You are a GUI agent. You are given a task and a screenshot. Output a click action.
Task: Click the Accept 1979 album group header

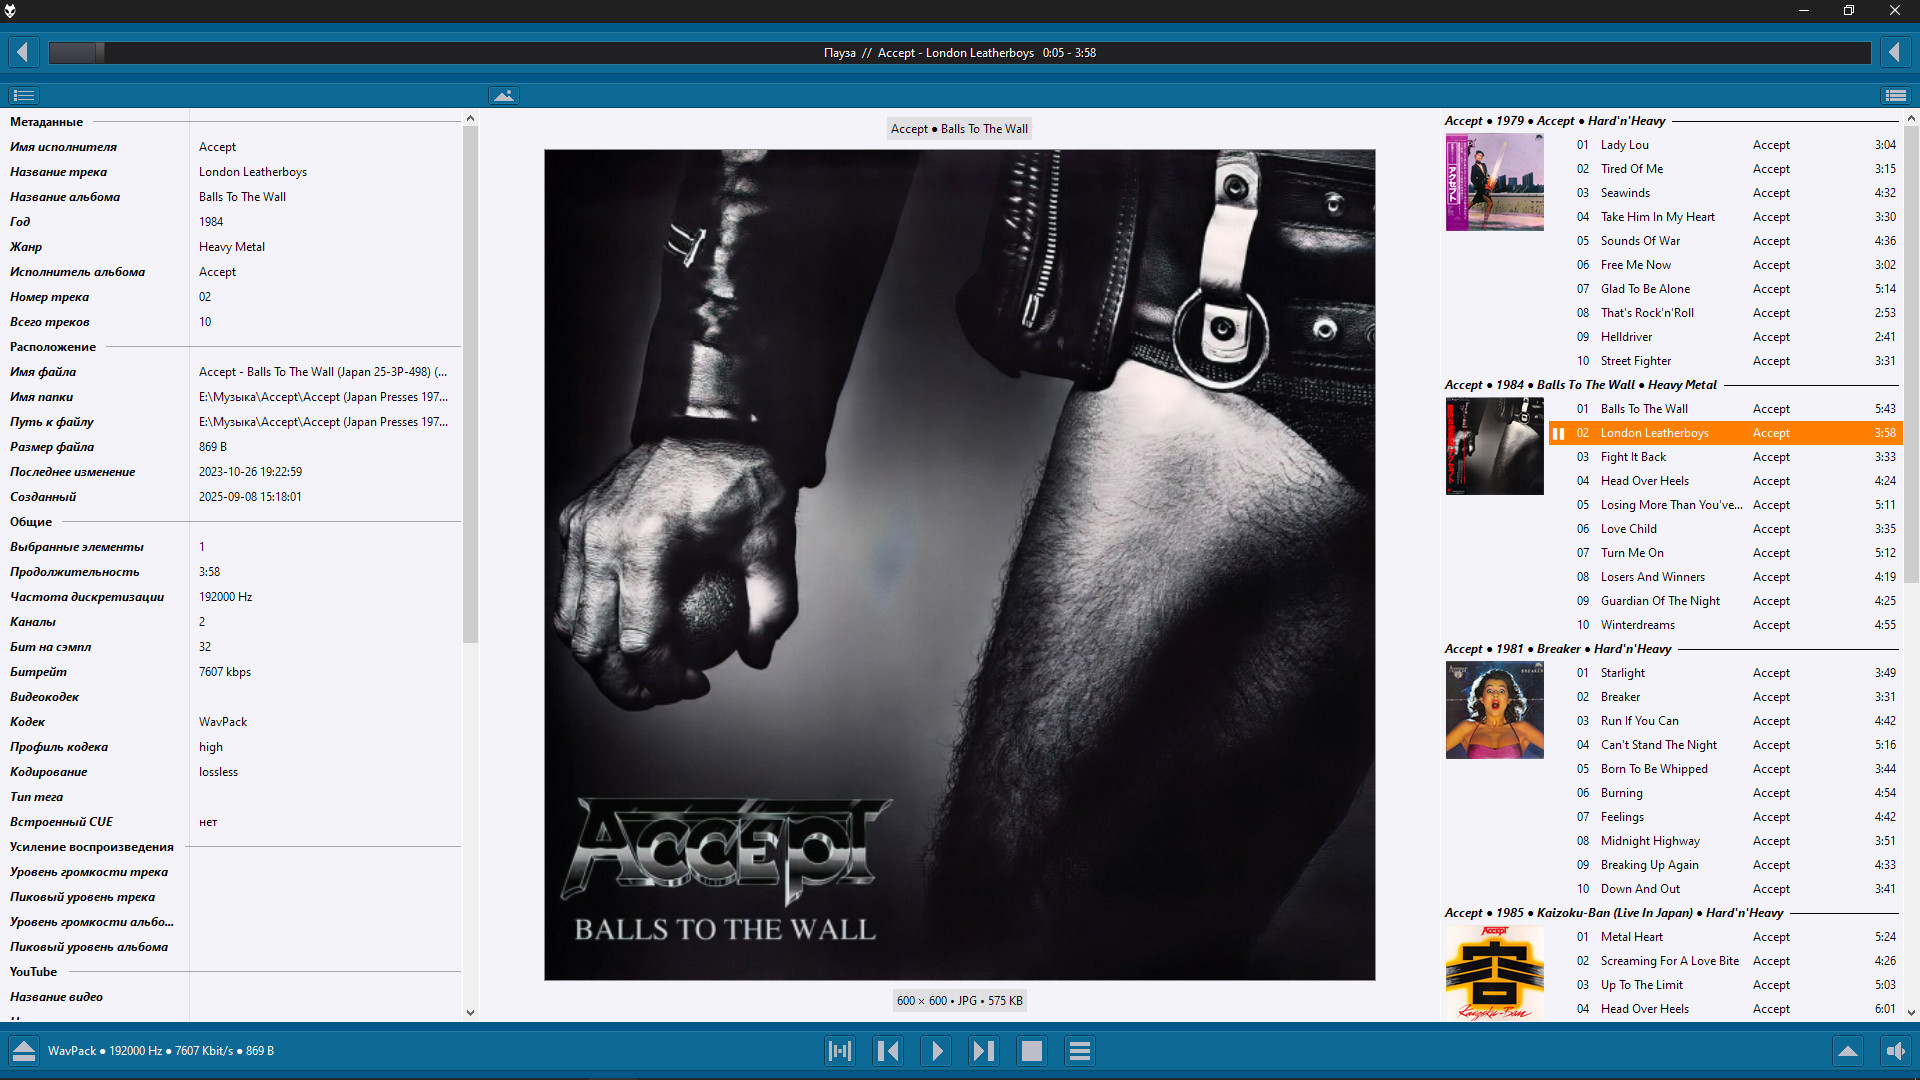pos(1555,121)
